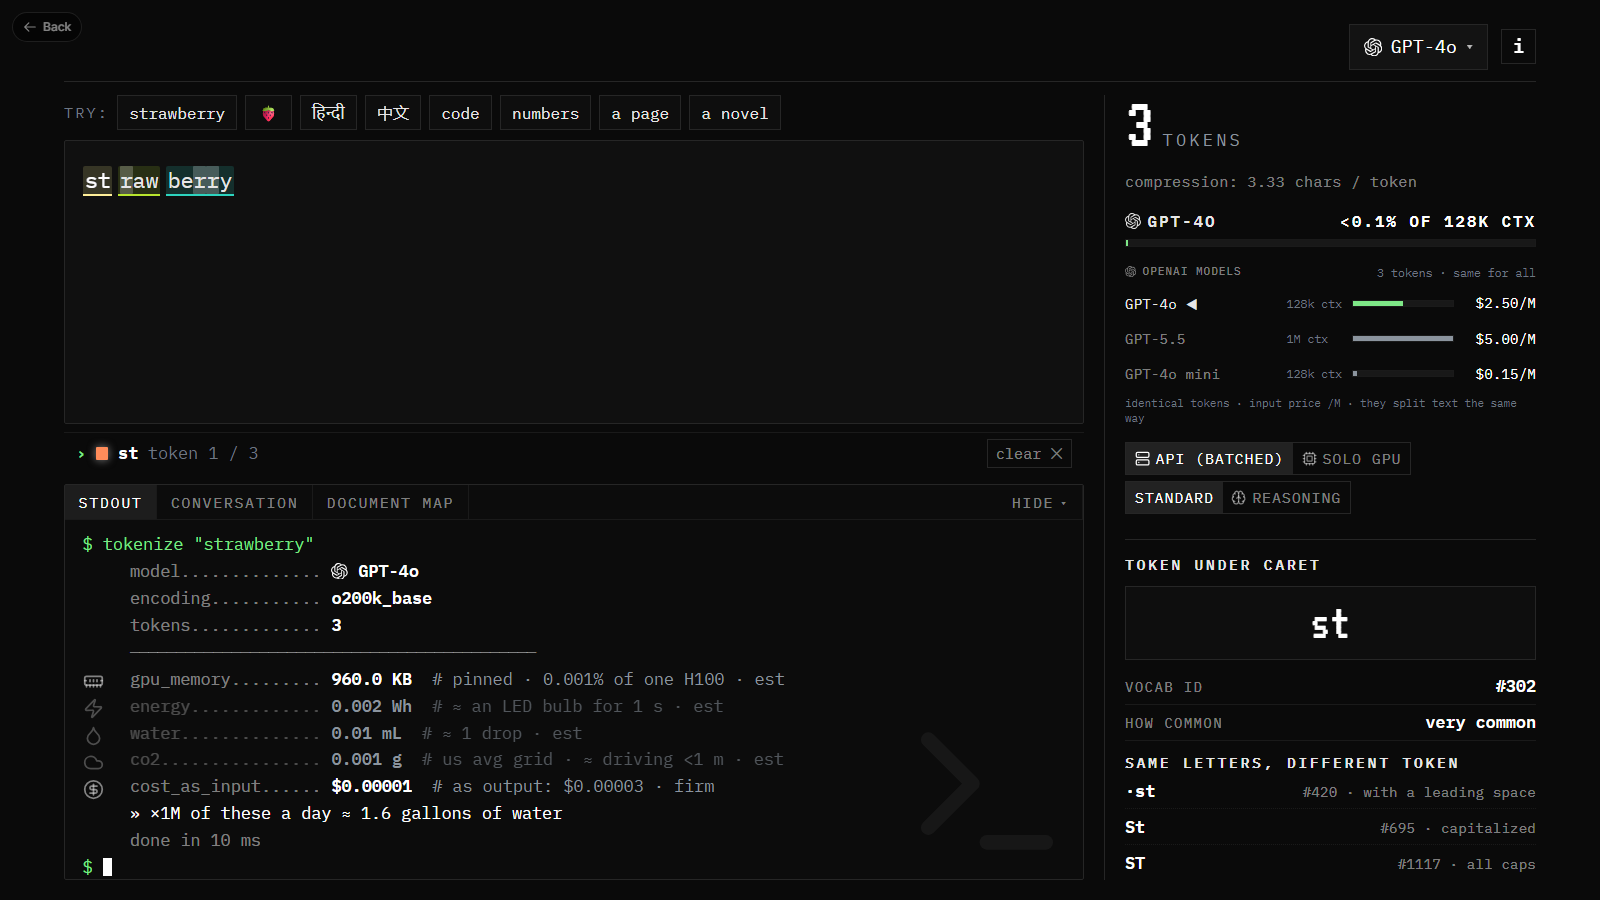Click the 'very common' frequency value

tap(1480, 723)
